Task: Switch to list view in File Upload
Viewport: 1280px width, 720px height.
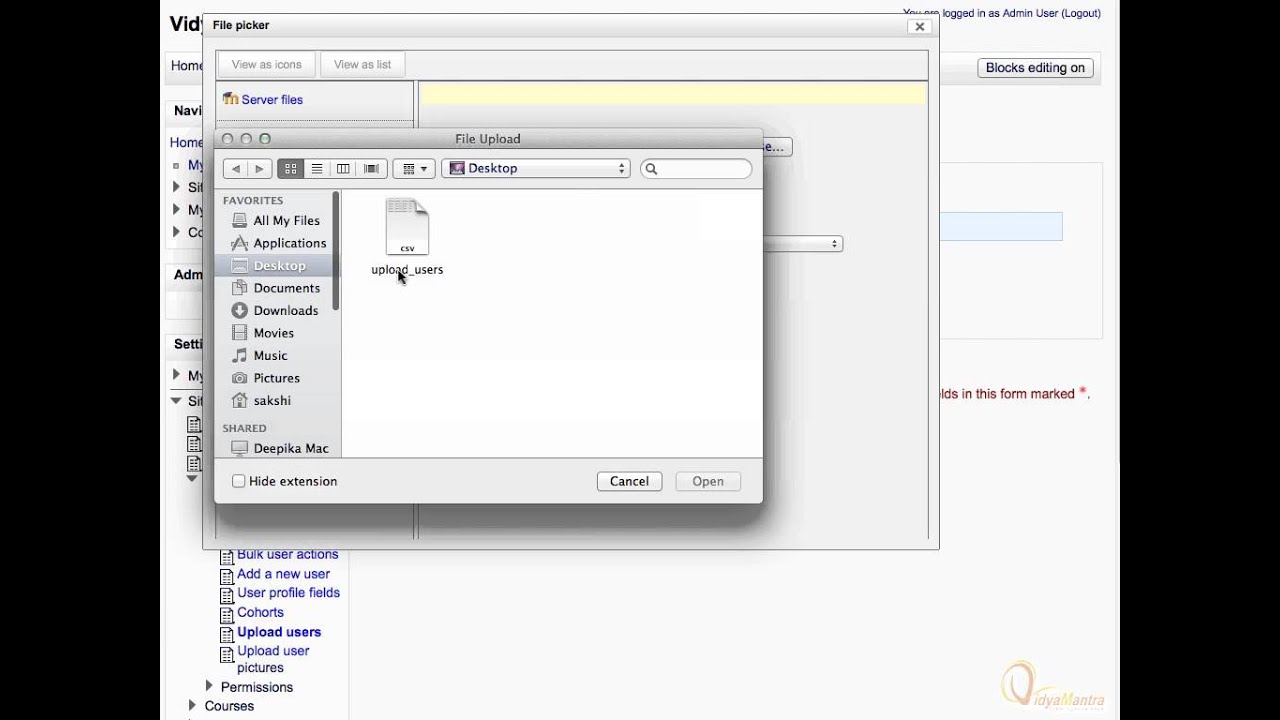Action: (x=317, y=169)
